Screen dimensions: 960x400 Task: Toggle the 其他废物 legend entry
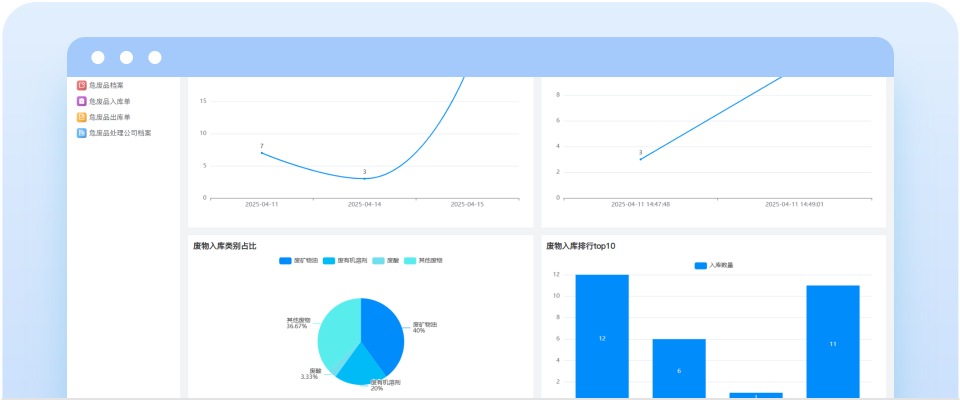tap(423, 260)
